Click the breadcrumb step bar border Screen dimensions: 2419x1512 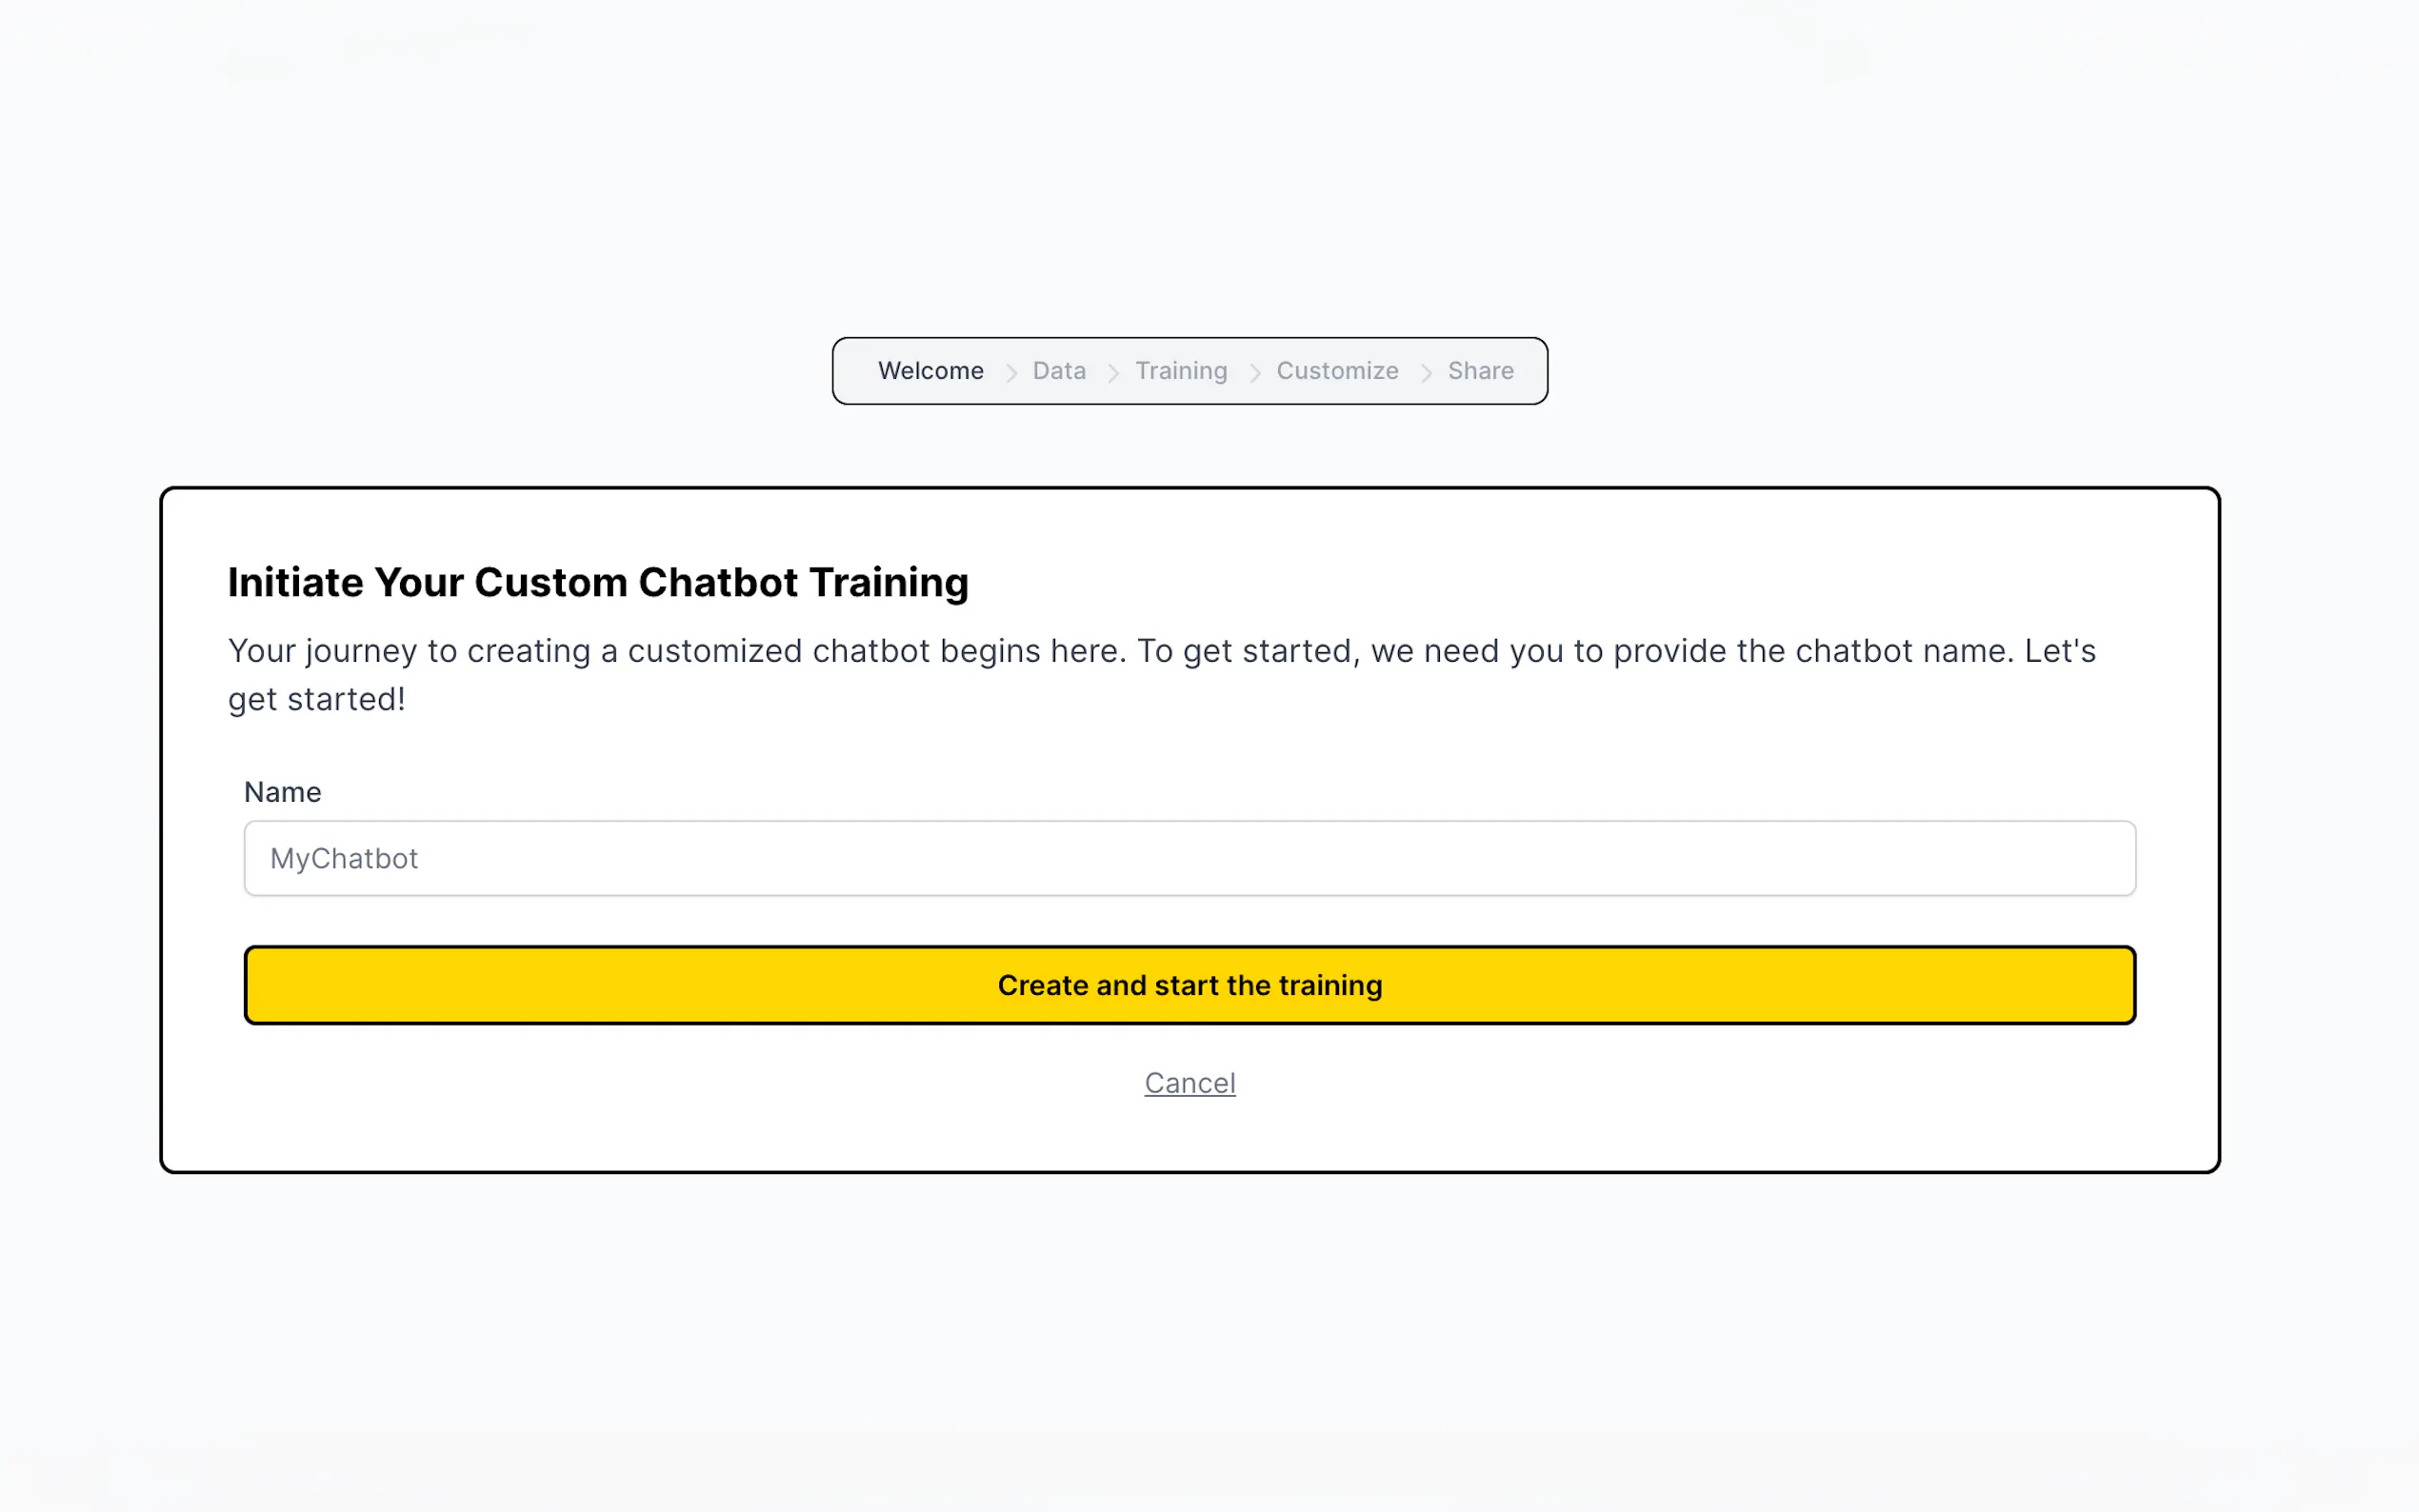tap(1189, 339)
